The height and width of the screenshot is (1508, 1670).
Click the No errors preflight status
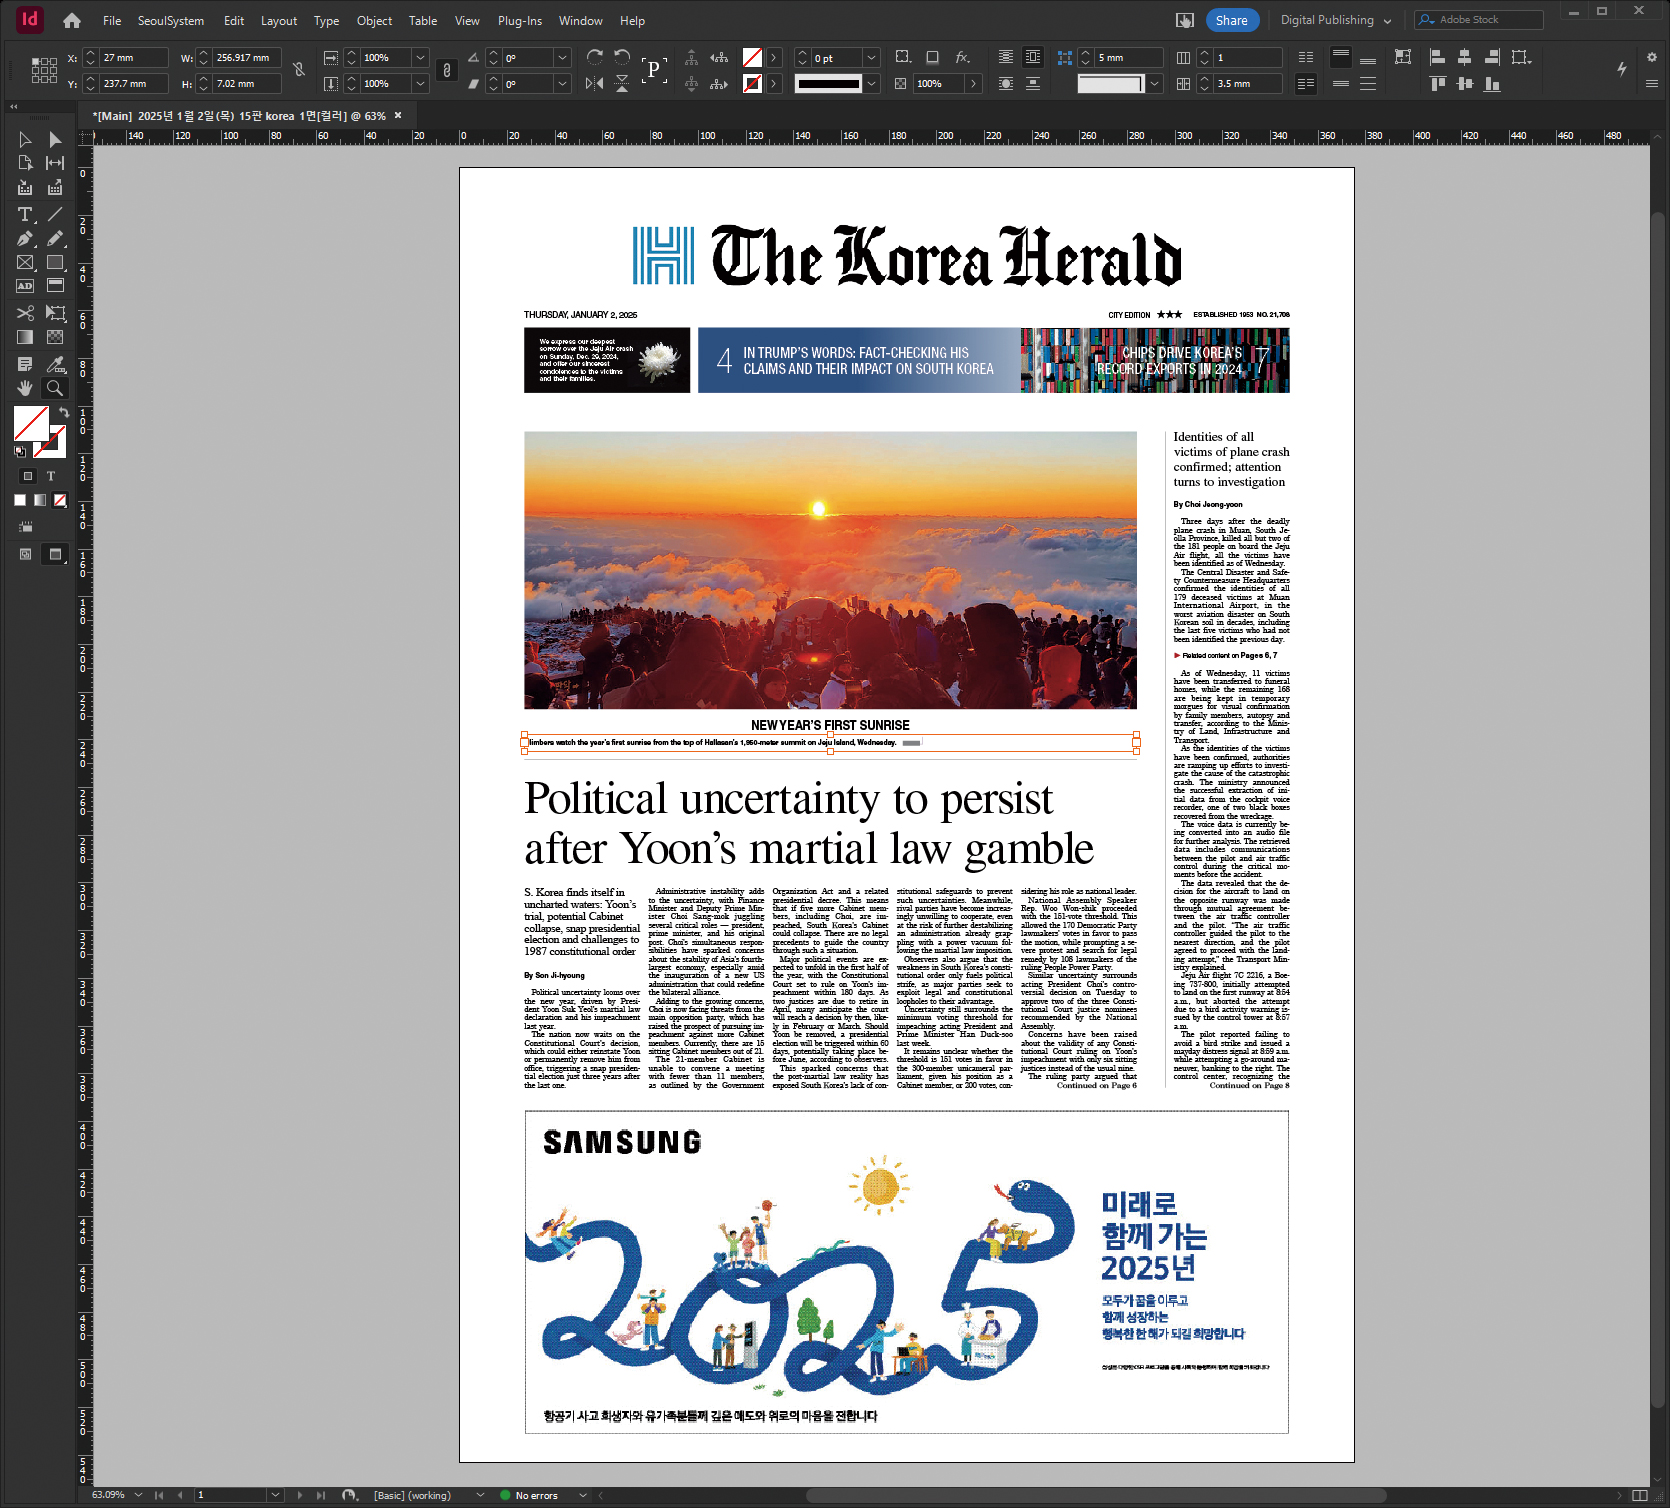pyautogui.click(x=536, y=1495)
